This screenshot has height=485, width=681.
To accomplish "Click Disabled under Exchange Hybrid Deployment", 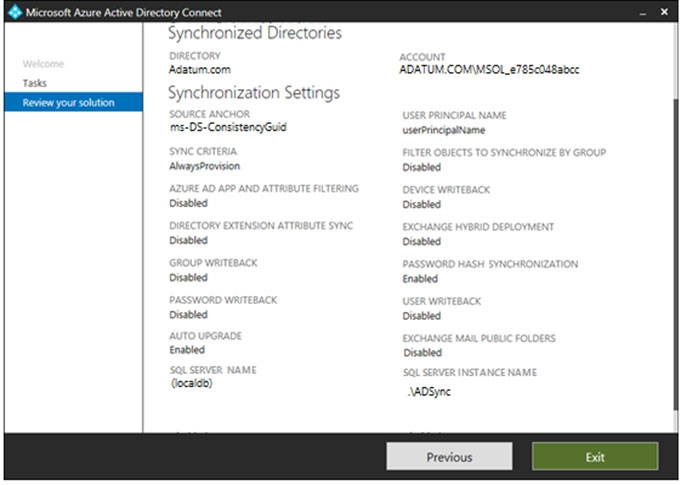I will pyautogui.click(x=421, y=241).
